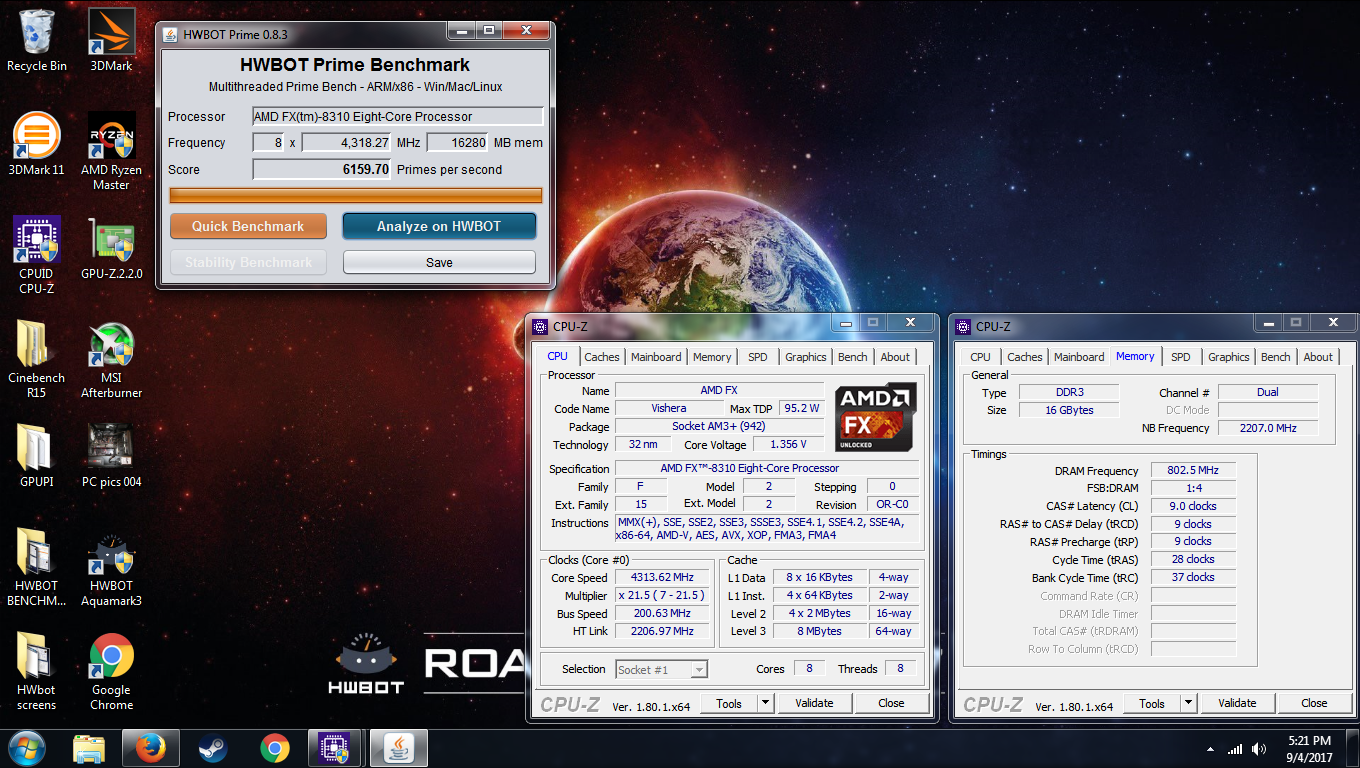
Task: Switch to the Java HWBOT Prime taskbar button
Action: (399, 748)
